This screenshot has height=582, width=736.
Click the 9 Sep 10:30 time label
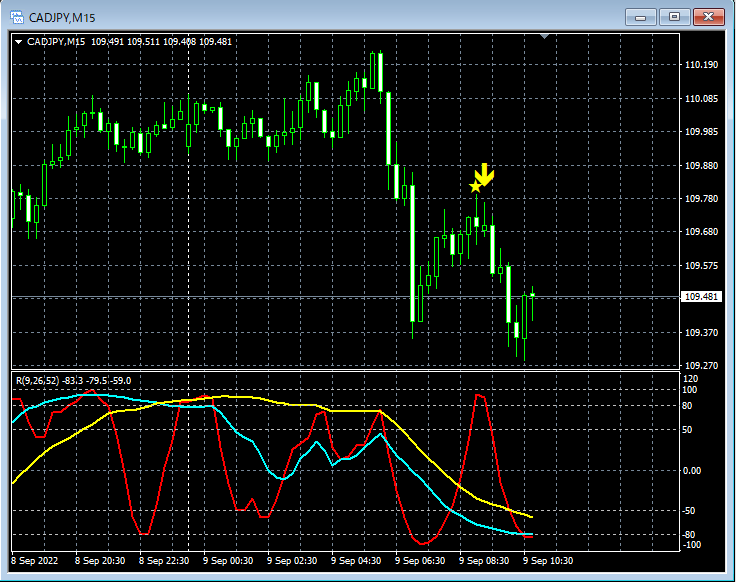pos(548,561)
